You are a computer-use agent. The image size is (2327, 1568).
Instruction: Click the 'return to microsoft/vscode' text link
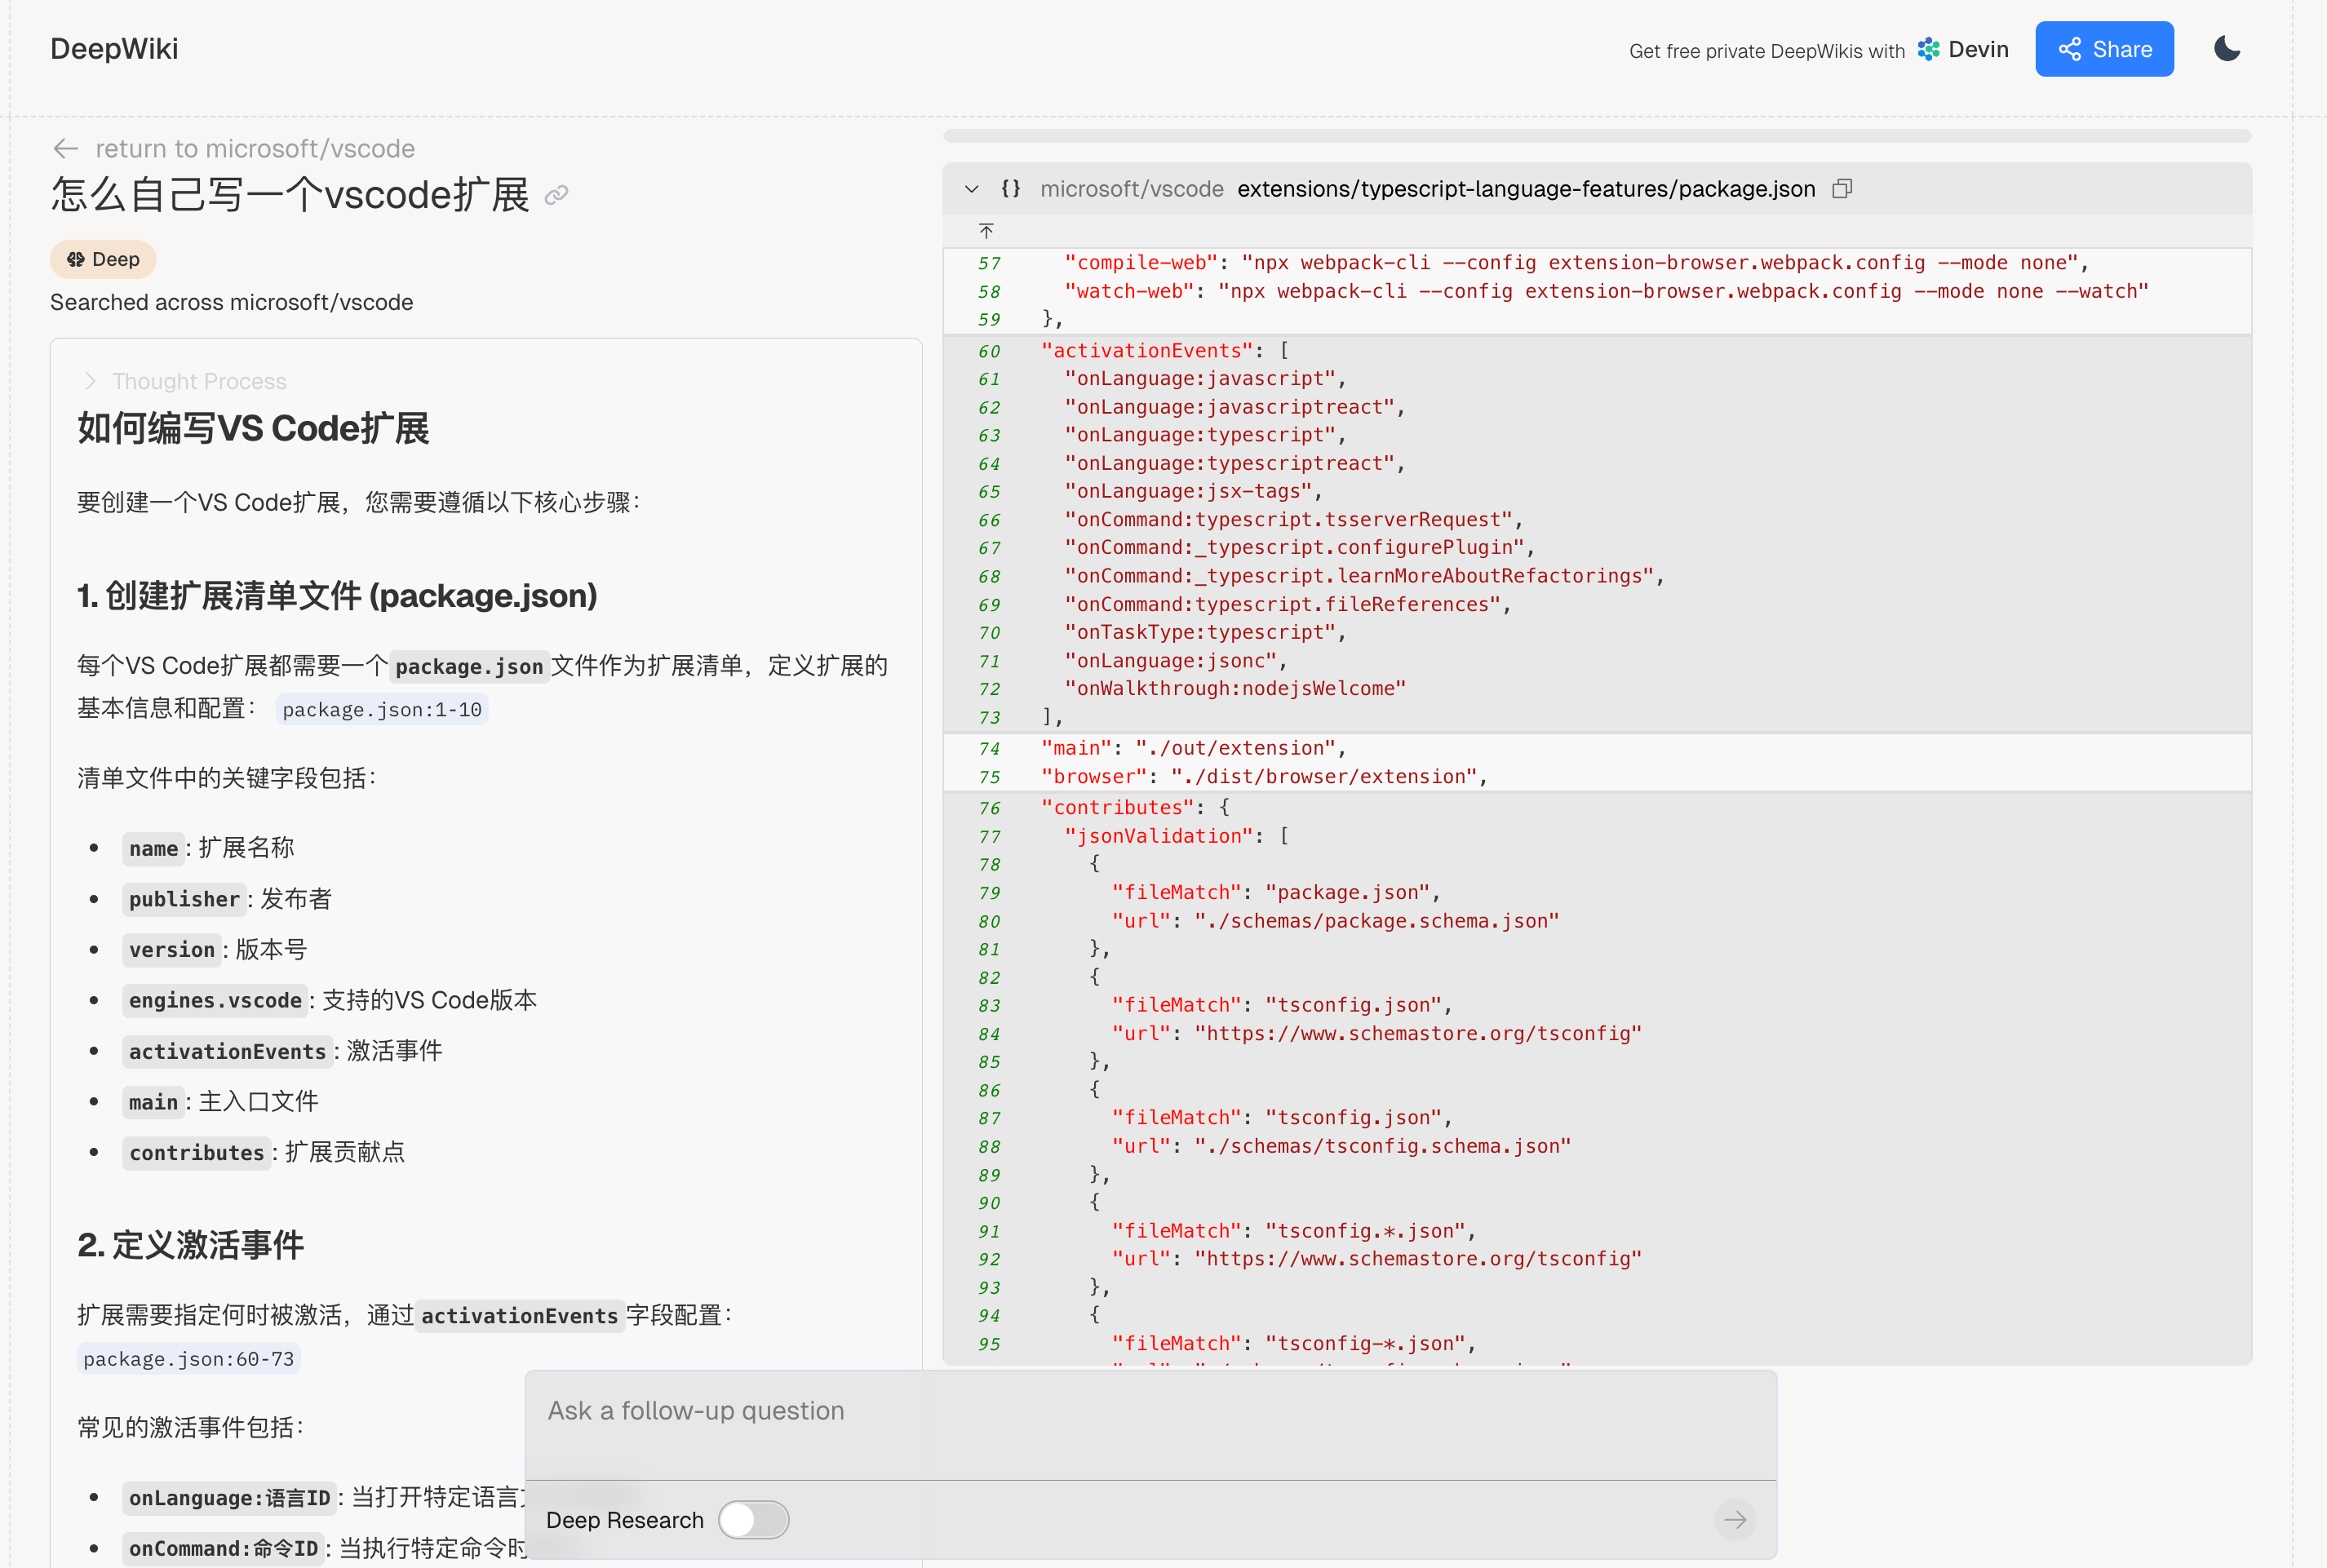[x=255, y=149]
